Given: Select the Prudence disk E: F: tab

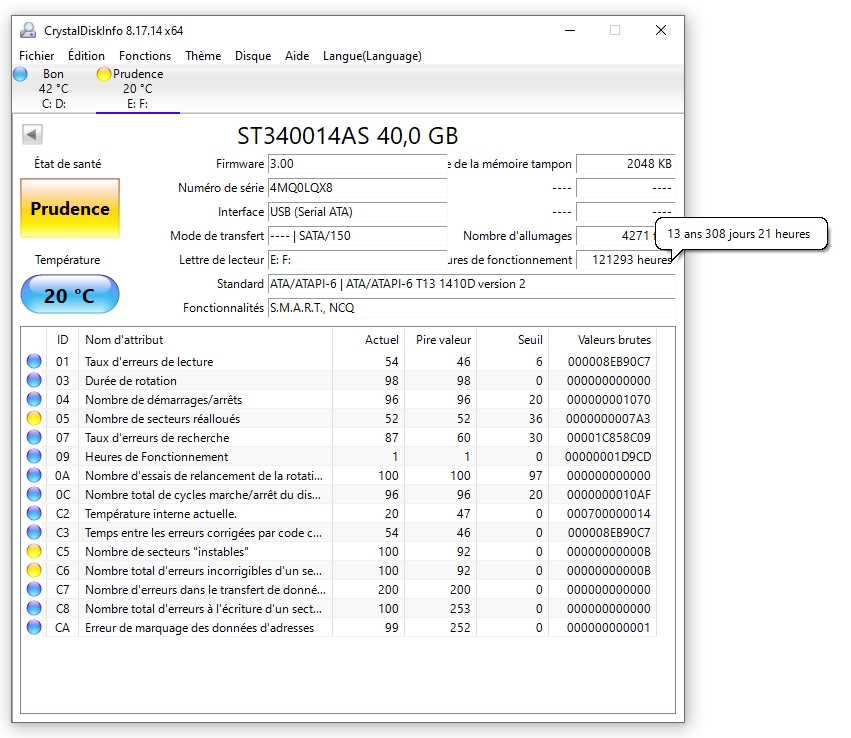Looking at the screenshot, I should [137, 88].
